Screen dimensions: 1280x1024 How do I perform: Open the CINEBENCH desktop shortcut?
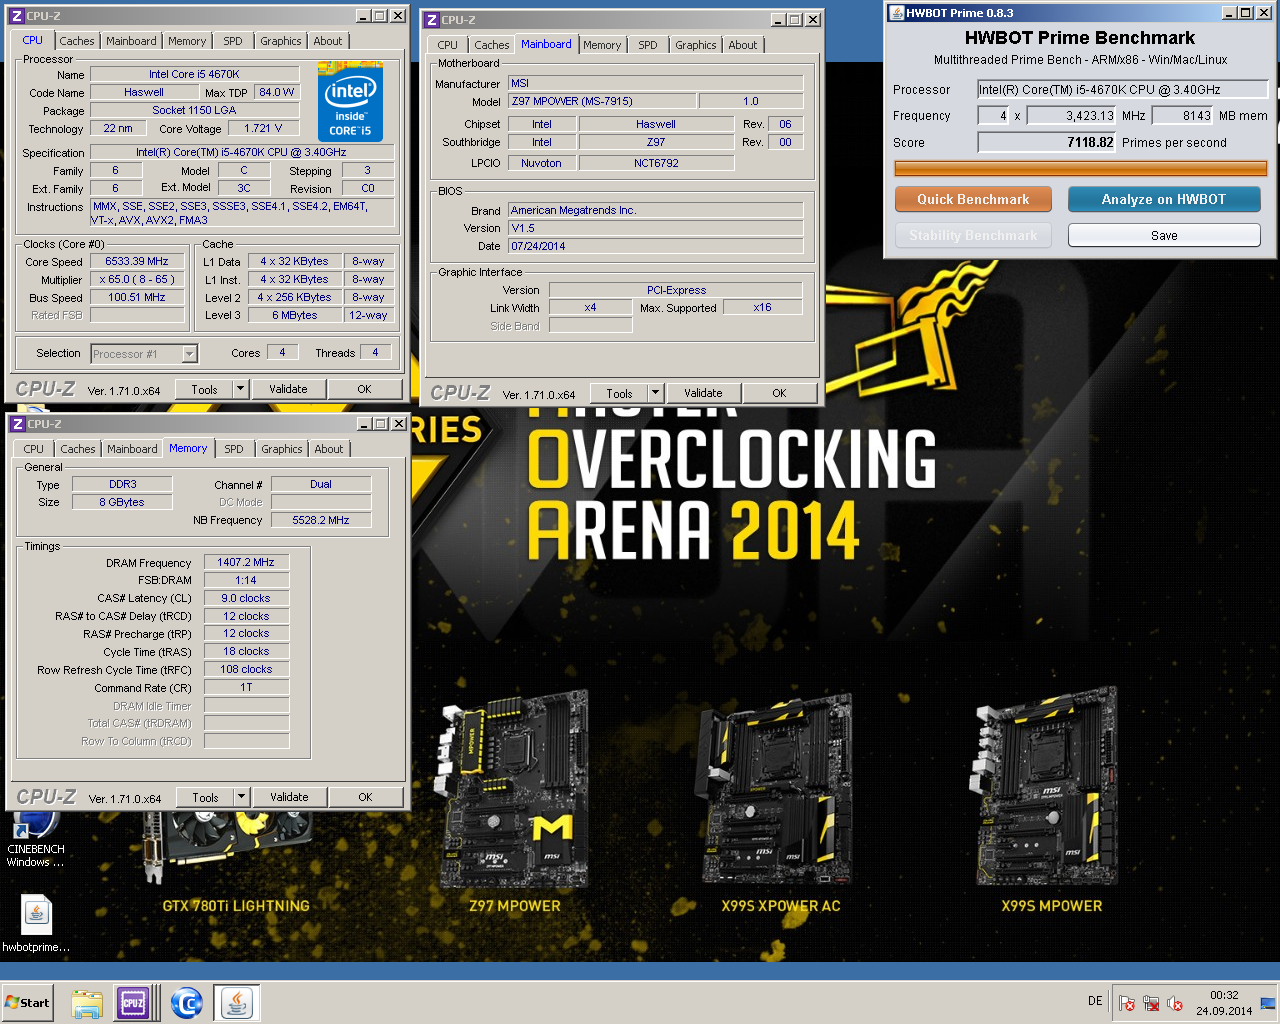tap(35, 838)
